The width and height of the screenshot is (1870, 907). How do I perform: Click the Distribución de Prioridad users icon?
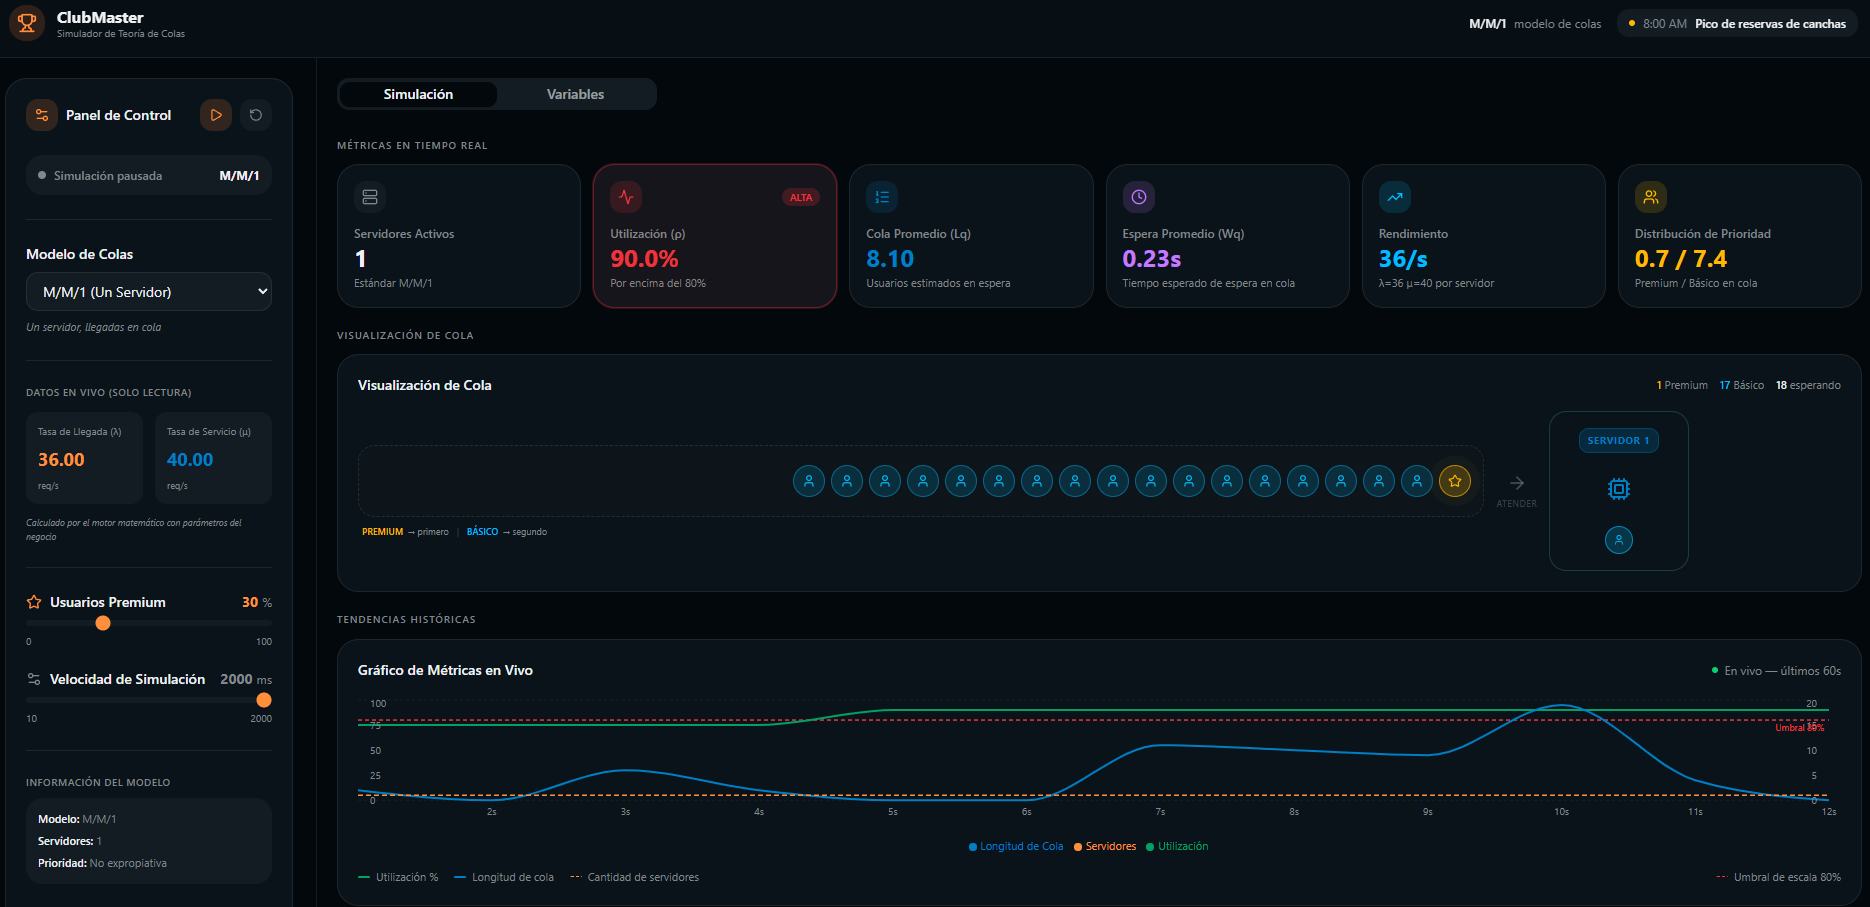[1651, 197]
